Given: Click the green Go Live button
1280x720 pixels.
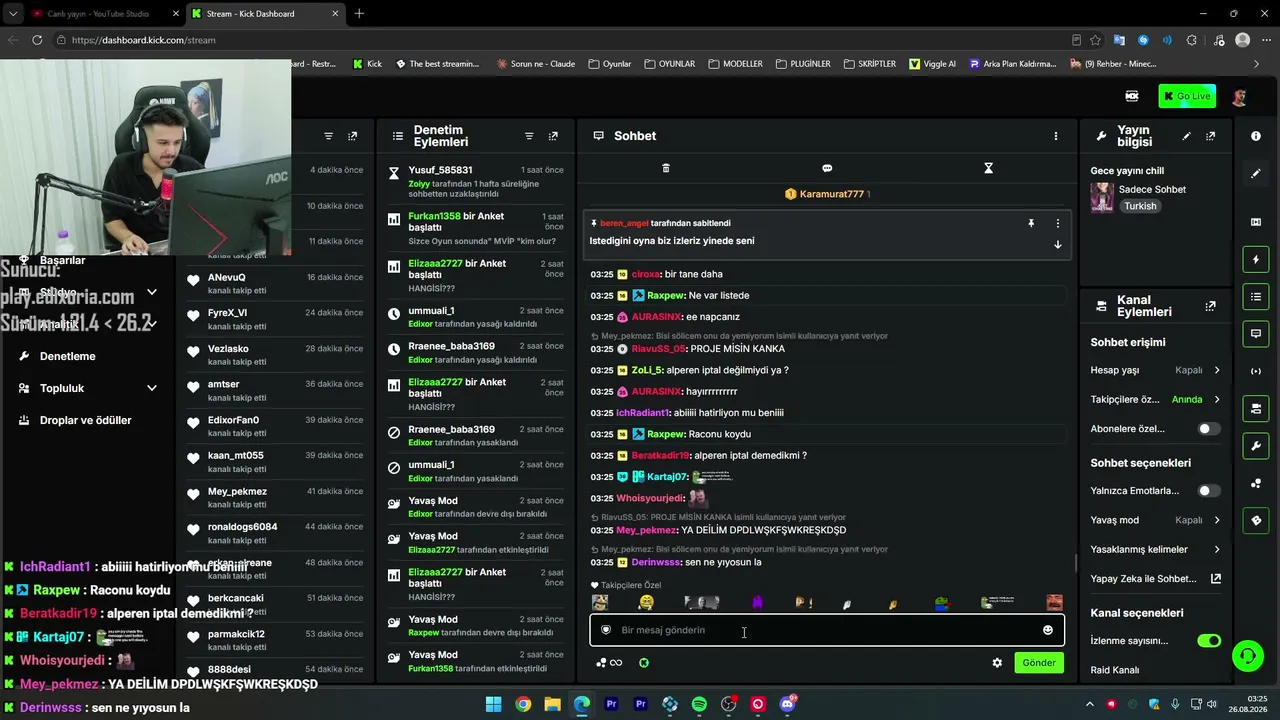Looking at the screenshot, I should pyautogui.click(x=1187, y=96).
